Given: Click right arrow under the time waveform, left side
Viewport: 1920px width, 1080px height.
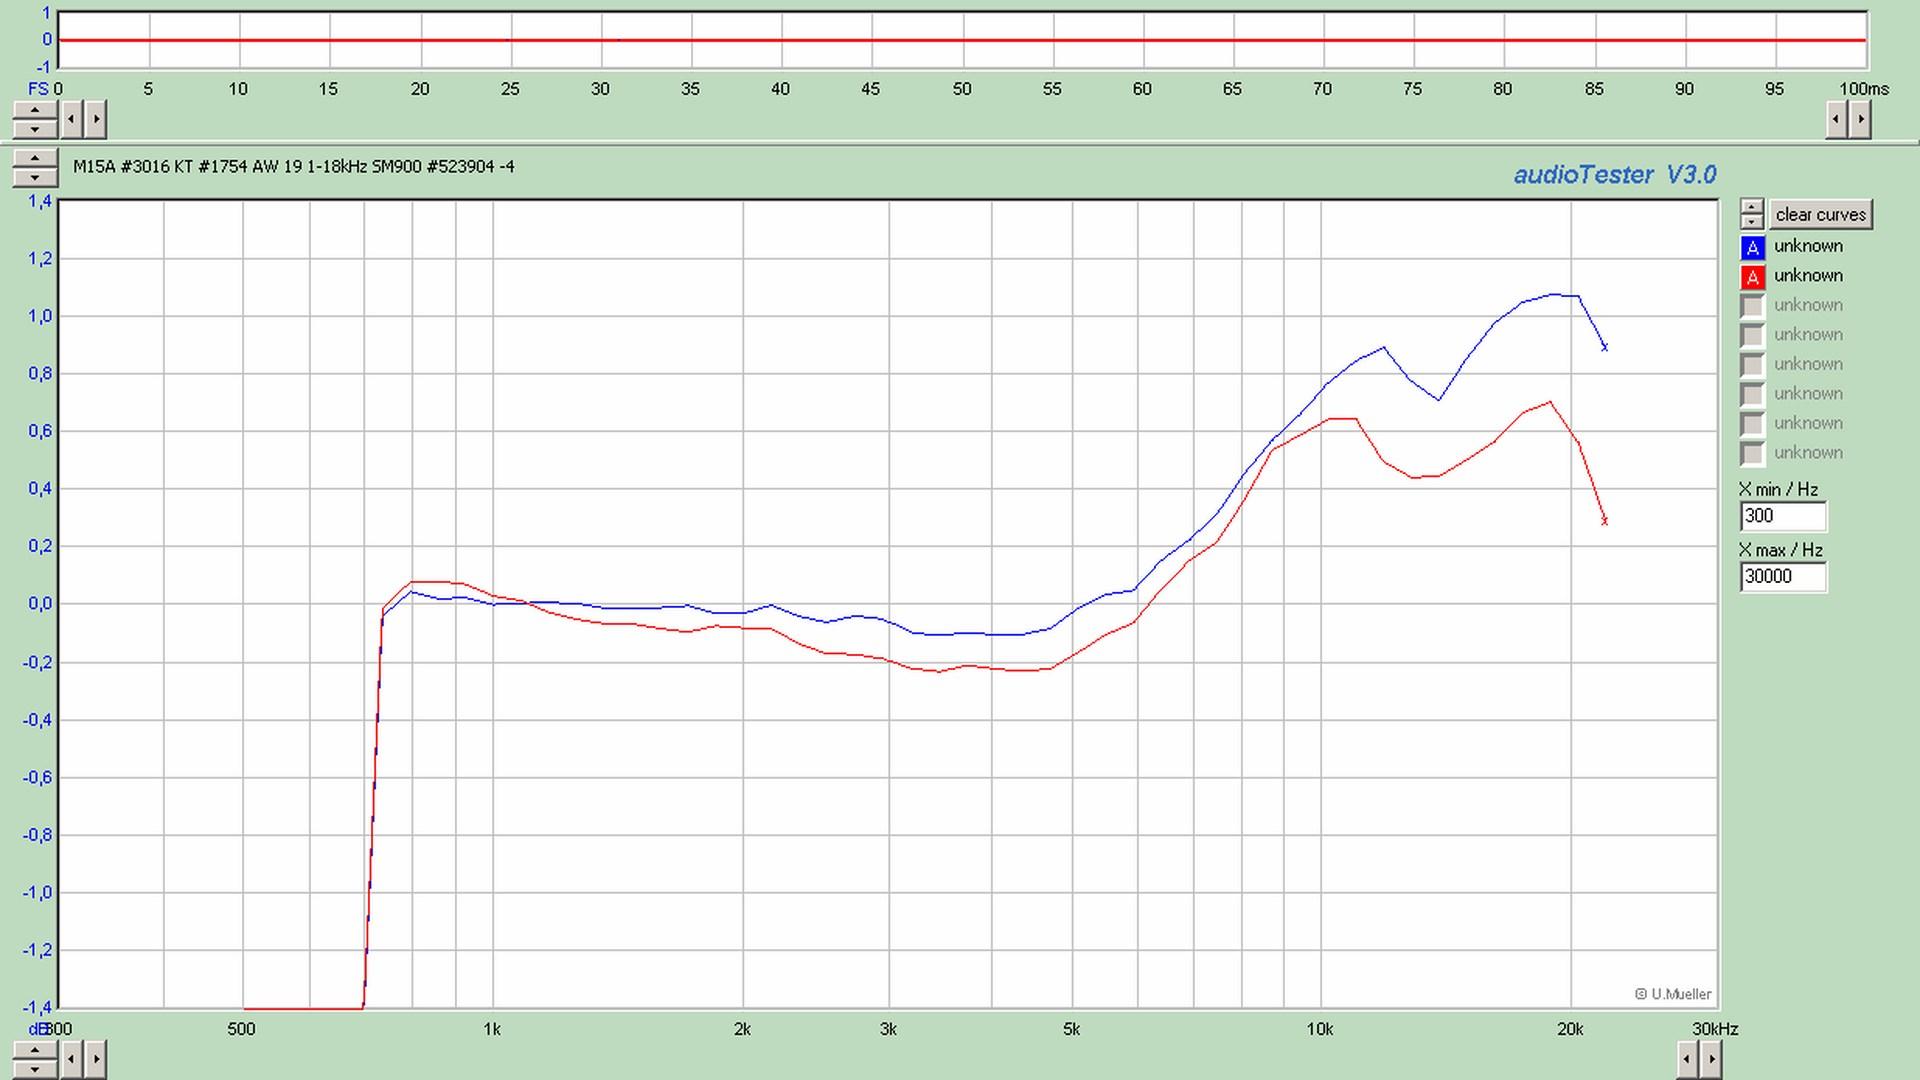Looking at the screenshot, I should 96,119.
